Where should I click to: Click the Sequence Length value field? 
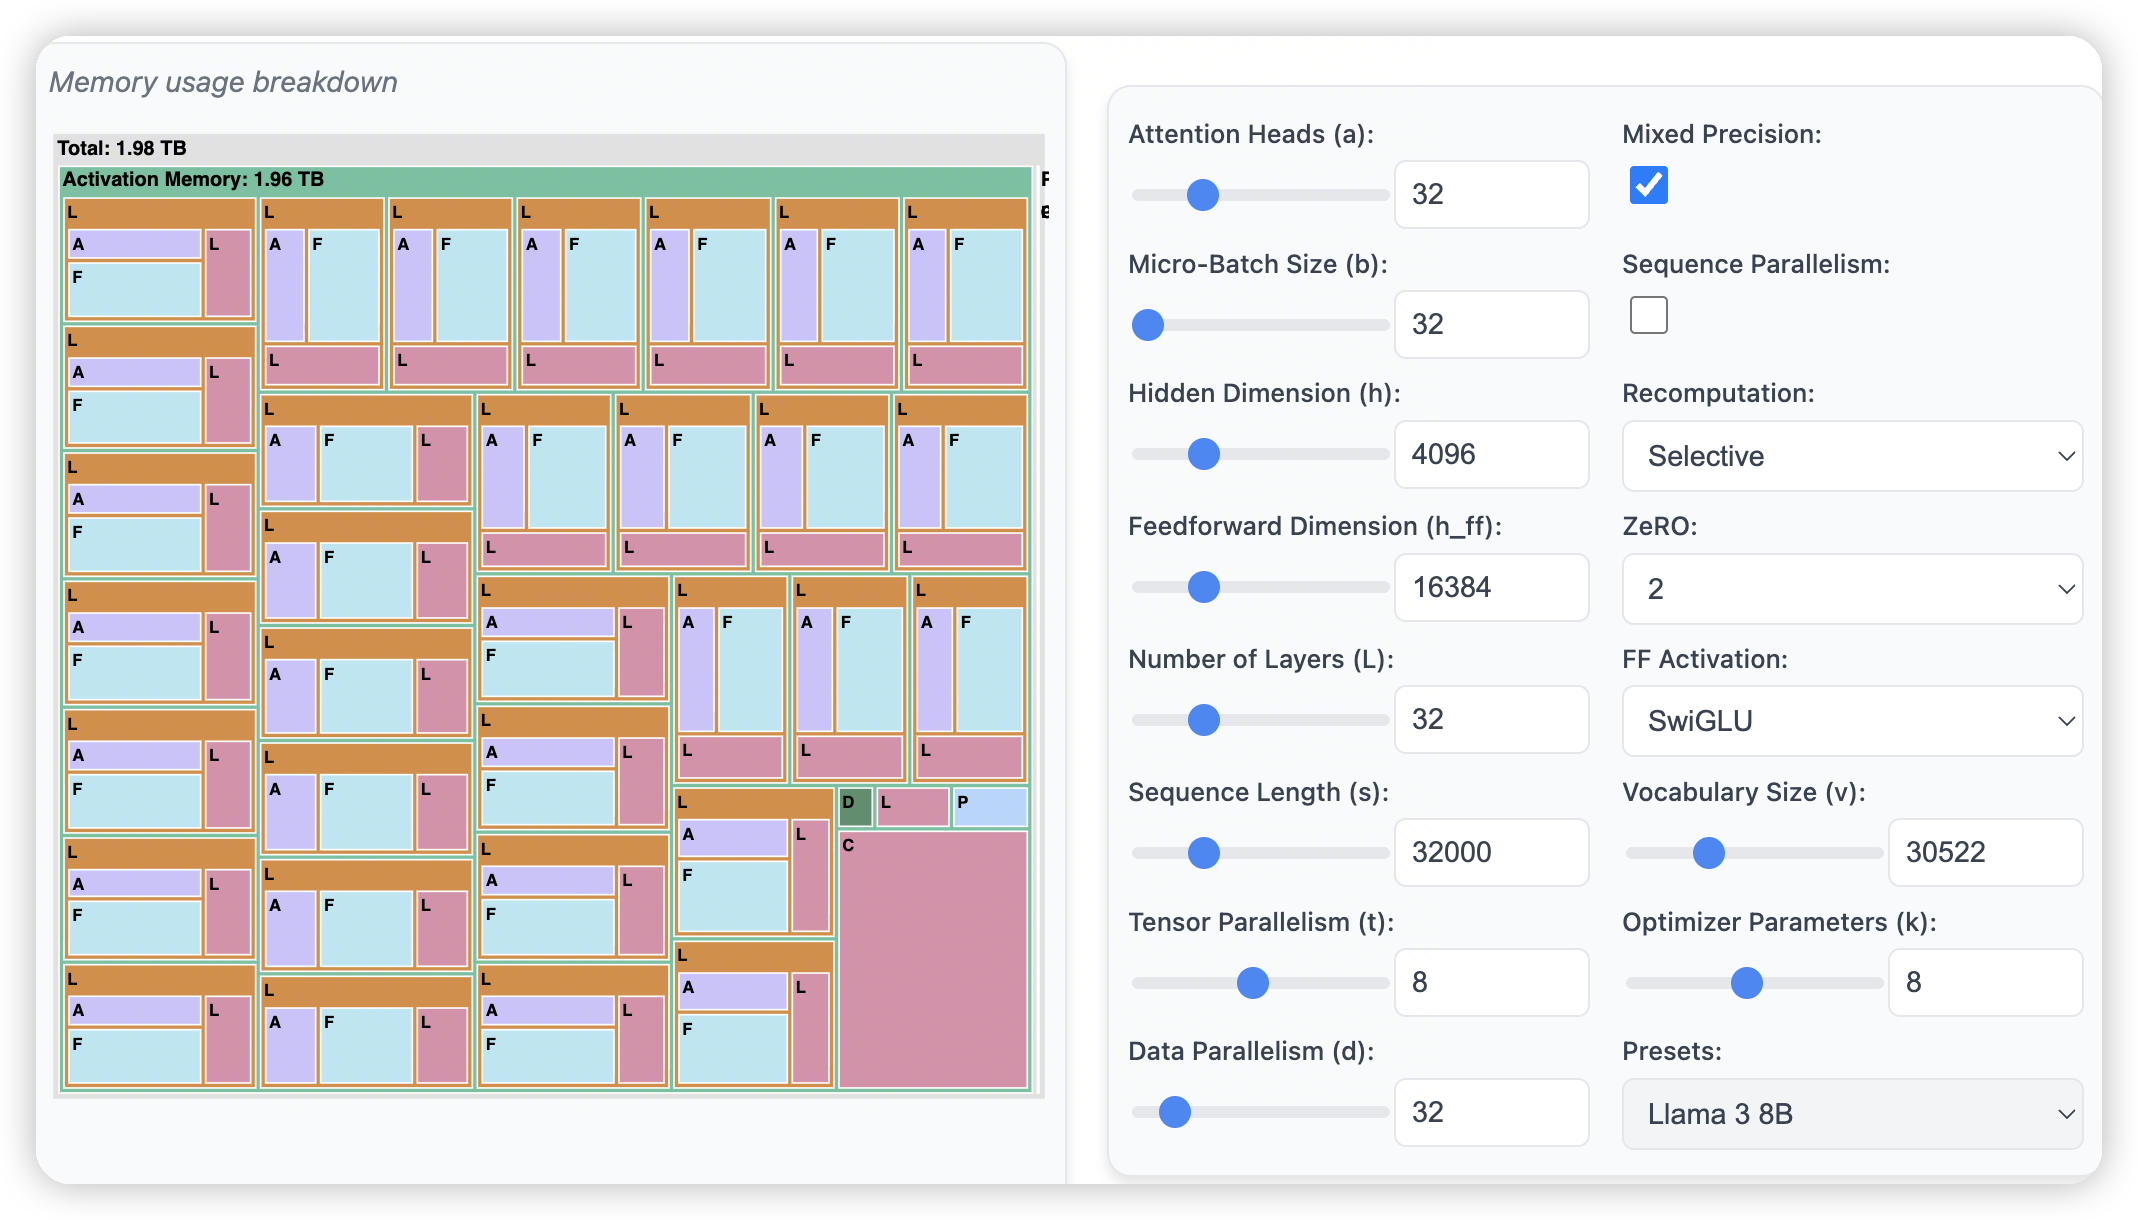pyautogui.click(x=1490, y=852)
